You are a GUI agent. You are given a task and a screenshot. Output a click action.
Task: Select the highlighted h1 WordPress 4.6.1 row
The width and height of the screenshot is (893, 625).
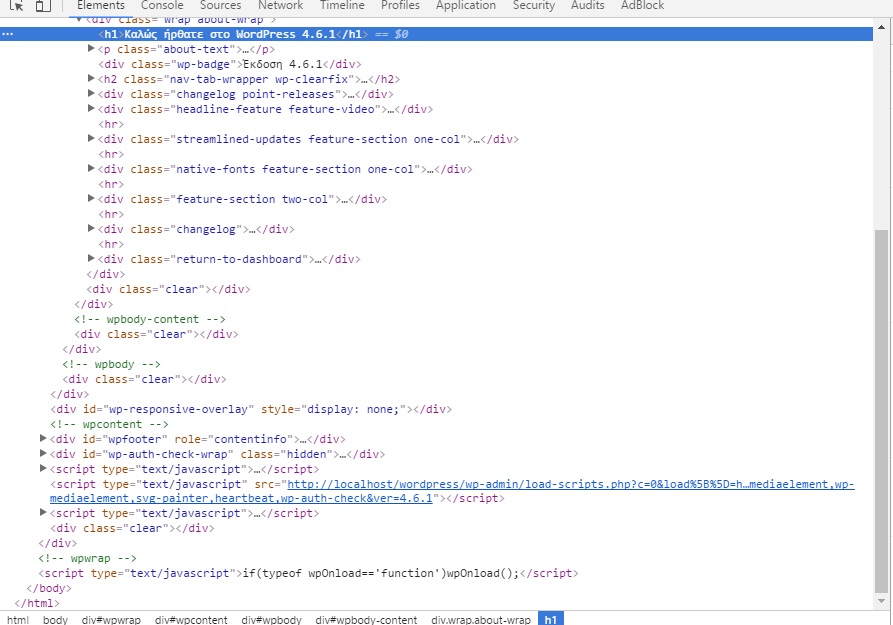tap(436, 34)
